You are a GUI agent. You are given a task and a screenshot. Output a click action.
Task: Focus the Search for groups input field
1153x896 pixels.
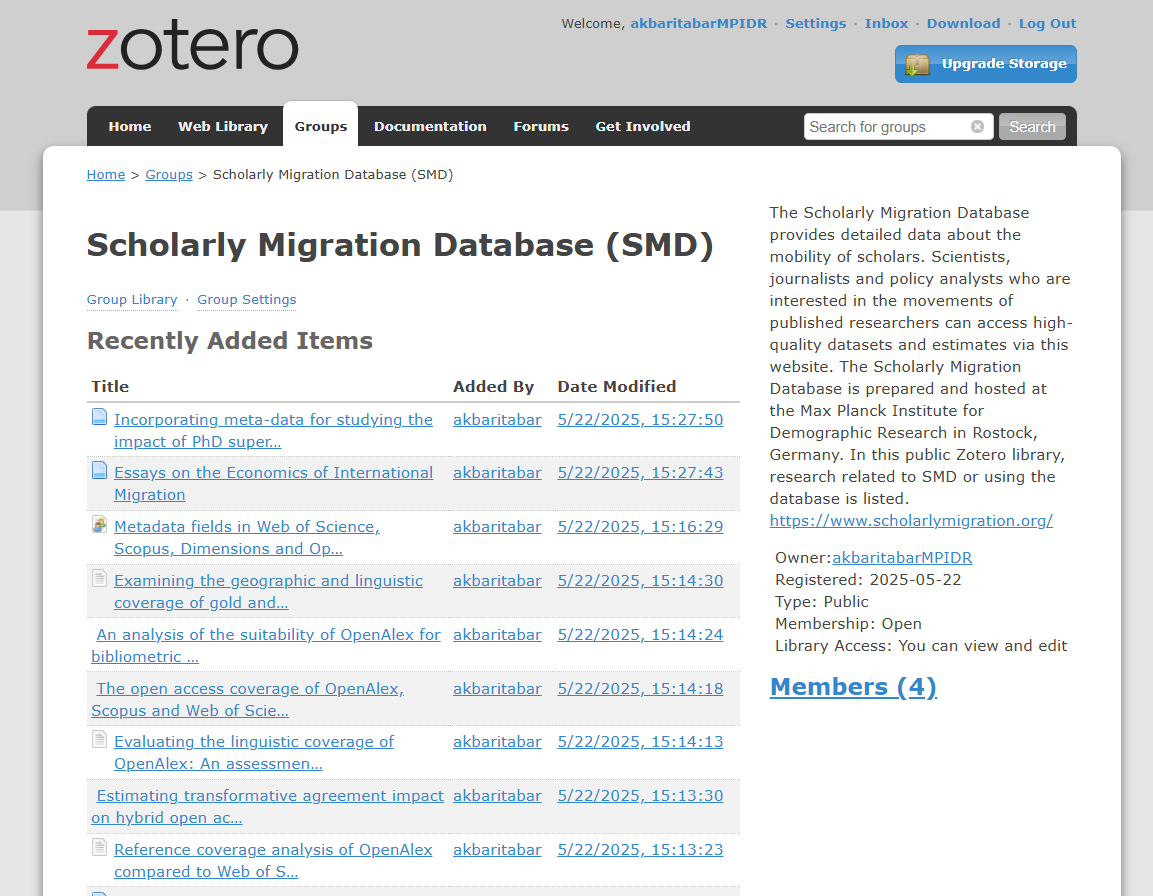tap(886, 127)
